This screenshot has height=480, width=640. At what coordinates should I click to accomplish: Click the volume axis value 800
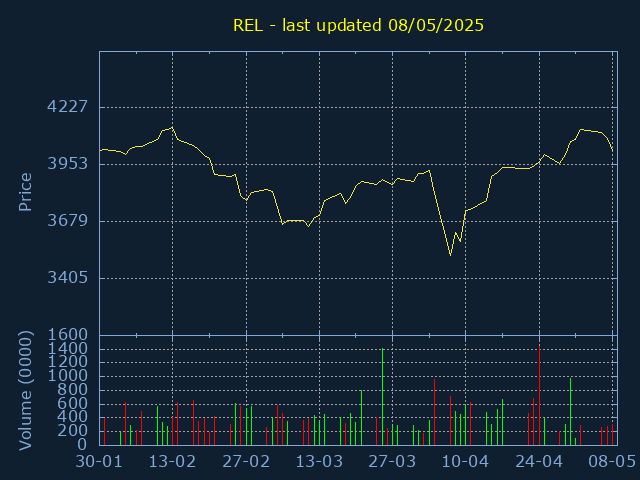(73, 390)
